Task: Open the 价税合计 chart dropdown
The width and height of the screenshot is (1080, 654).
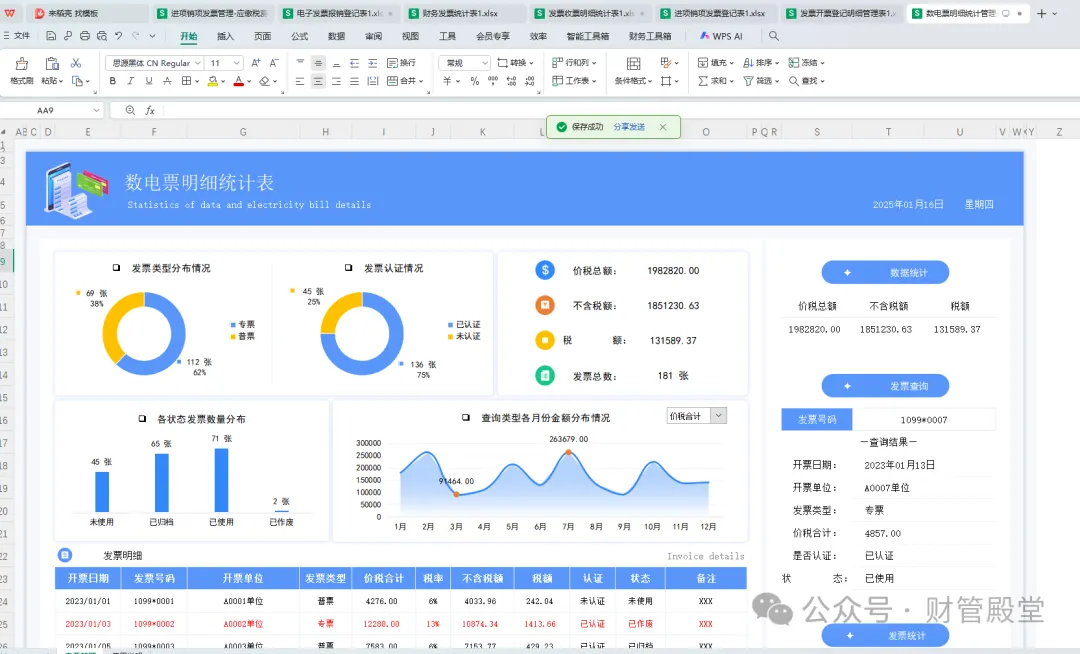Action: (718, 416)
